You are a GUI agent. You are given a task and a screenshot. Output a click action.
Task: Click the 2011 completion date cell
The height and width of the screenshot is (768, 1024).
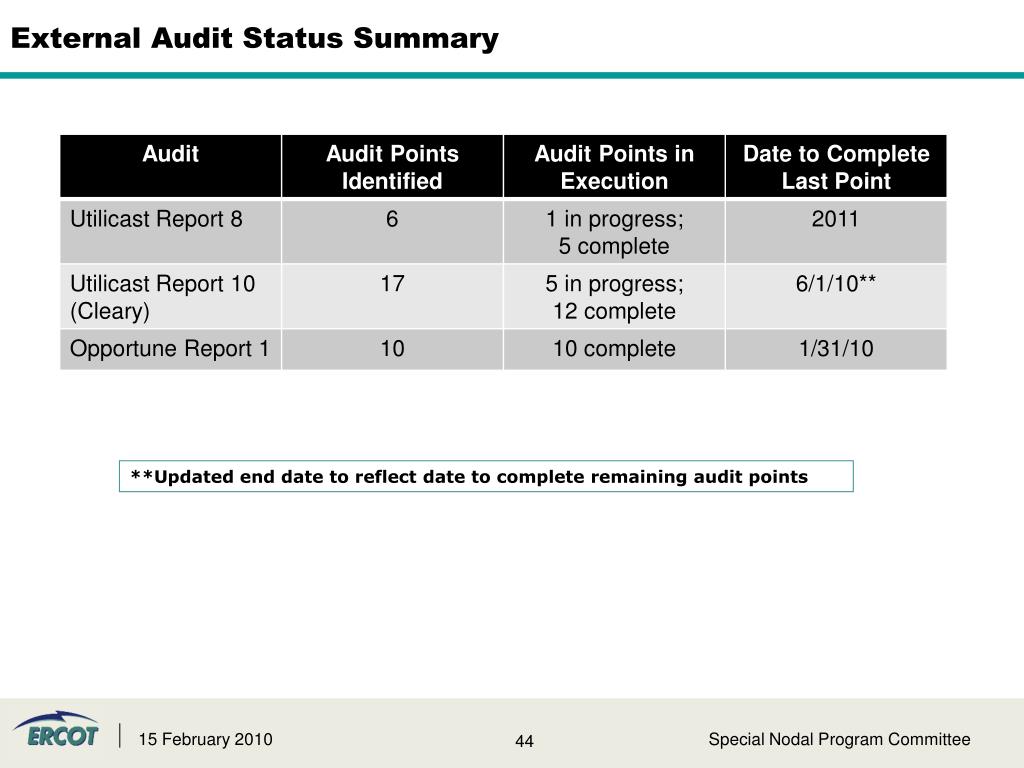click(x=836, y=231)
